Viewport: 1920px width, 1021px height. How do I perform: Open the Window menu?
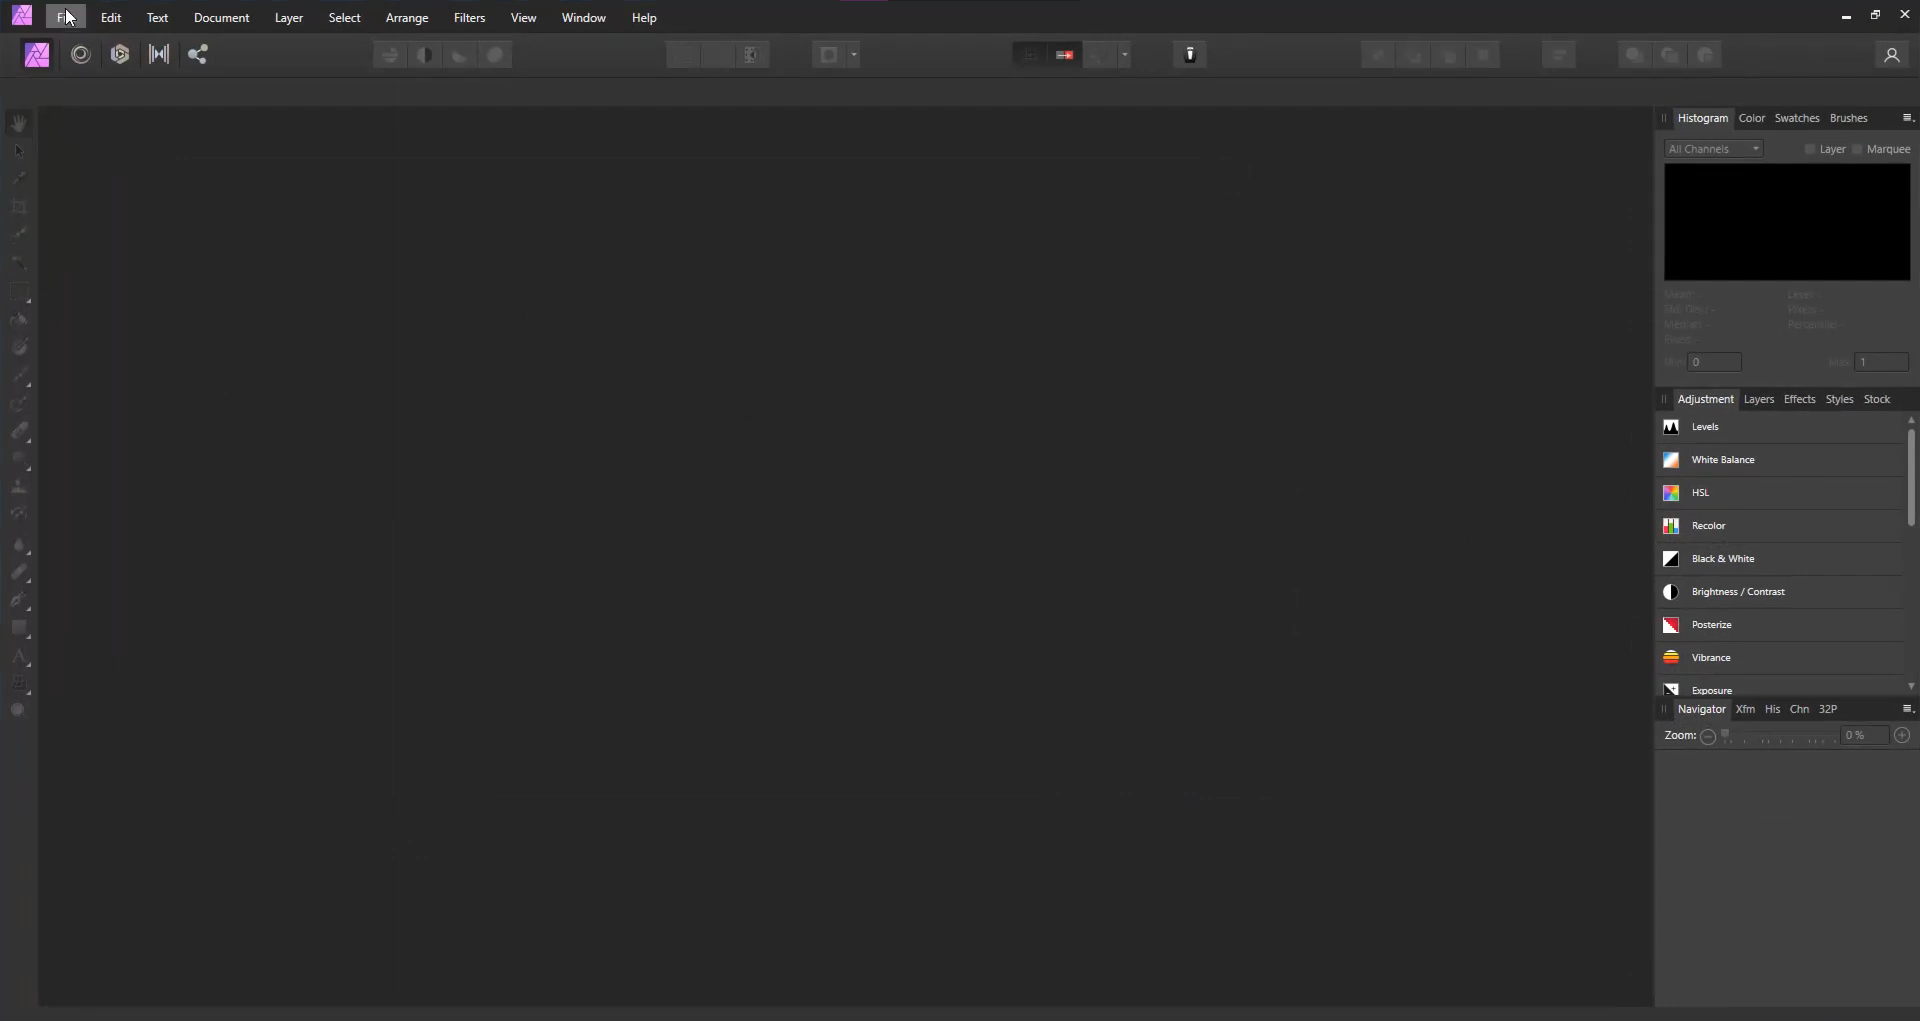tap(584, 18)
